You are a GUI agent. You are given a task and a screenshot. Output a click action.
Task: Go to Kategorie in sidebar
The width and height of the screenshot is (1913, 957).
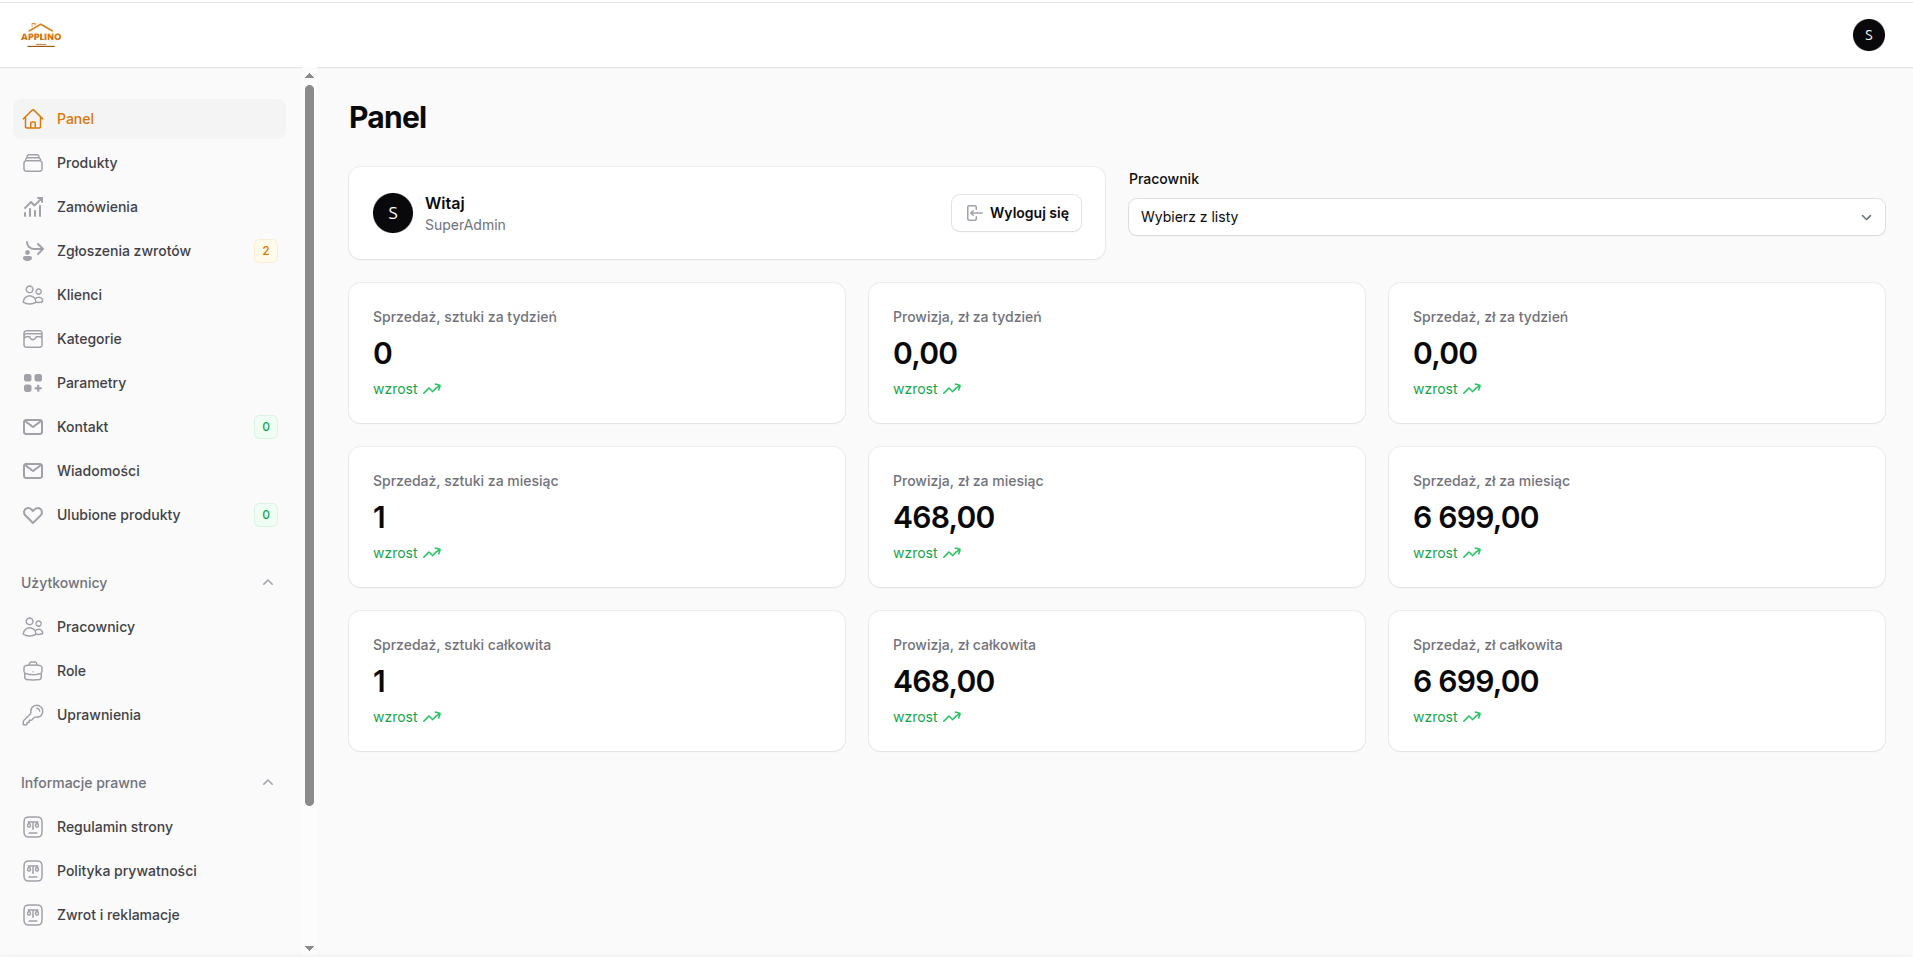pyautogui.click(x=89, y=339)
